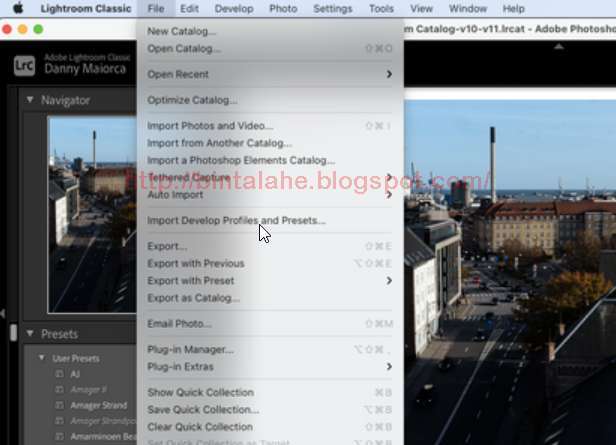Screen dimensions: 616x445
Task: Click the main city photo
Action: tap(510, 272)
